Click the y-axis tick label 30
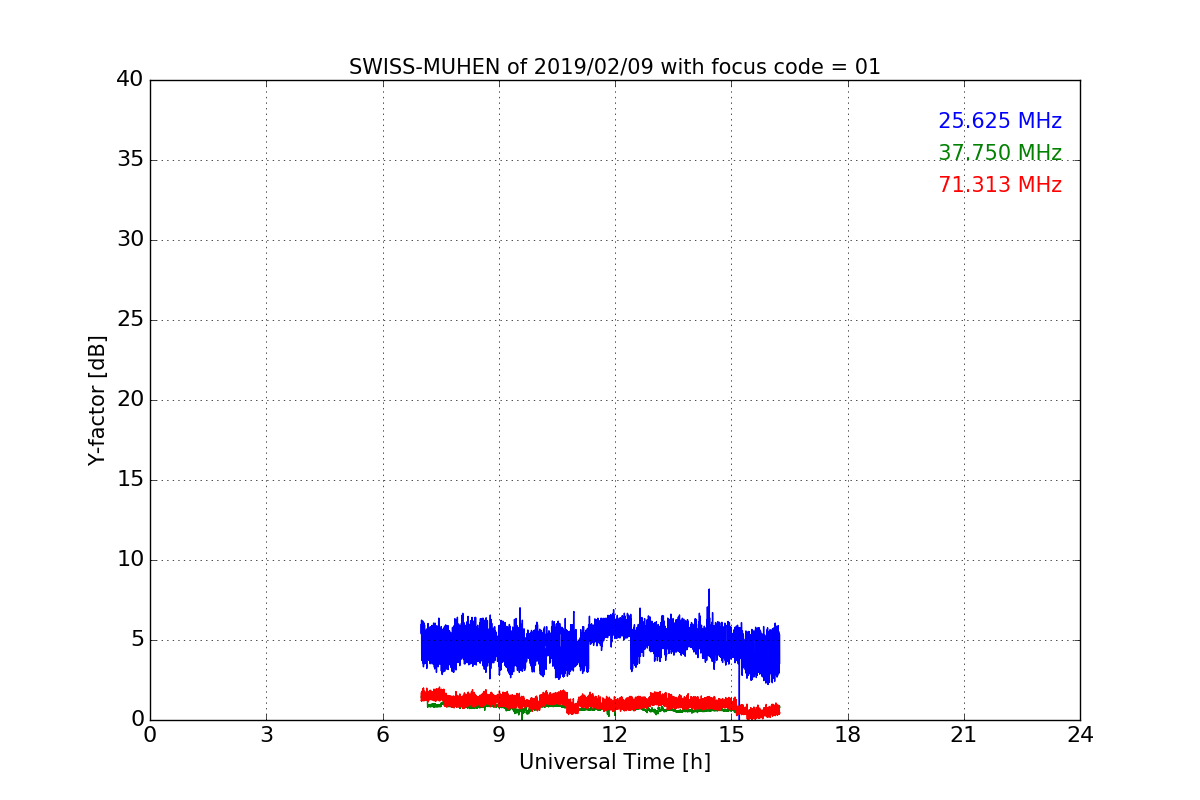The image size is (1200, 800). tap(130, 239)
